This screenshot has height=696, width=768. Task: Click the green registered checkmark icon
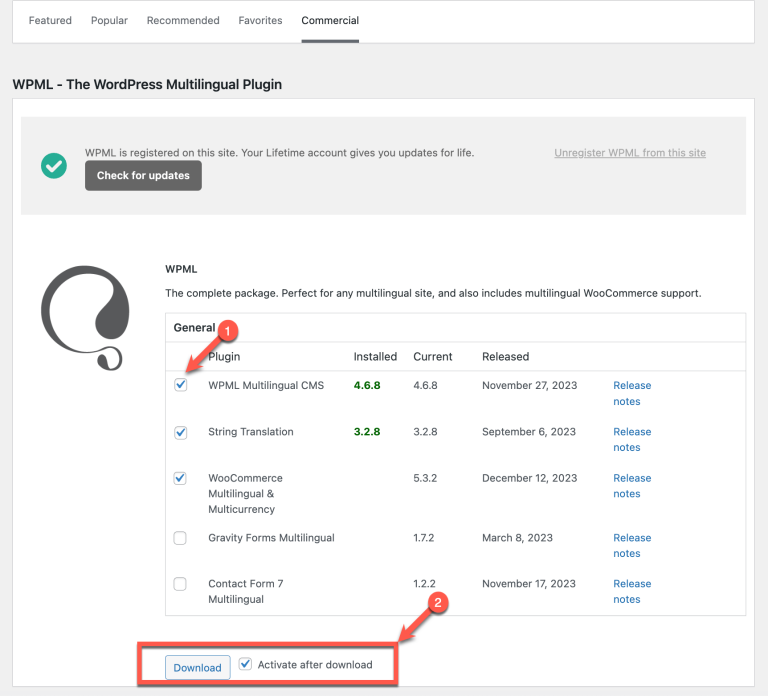(x=54, y=166)
